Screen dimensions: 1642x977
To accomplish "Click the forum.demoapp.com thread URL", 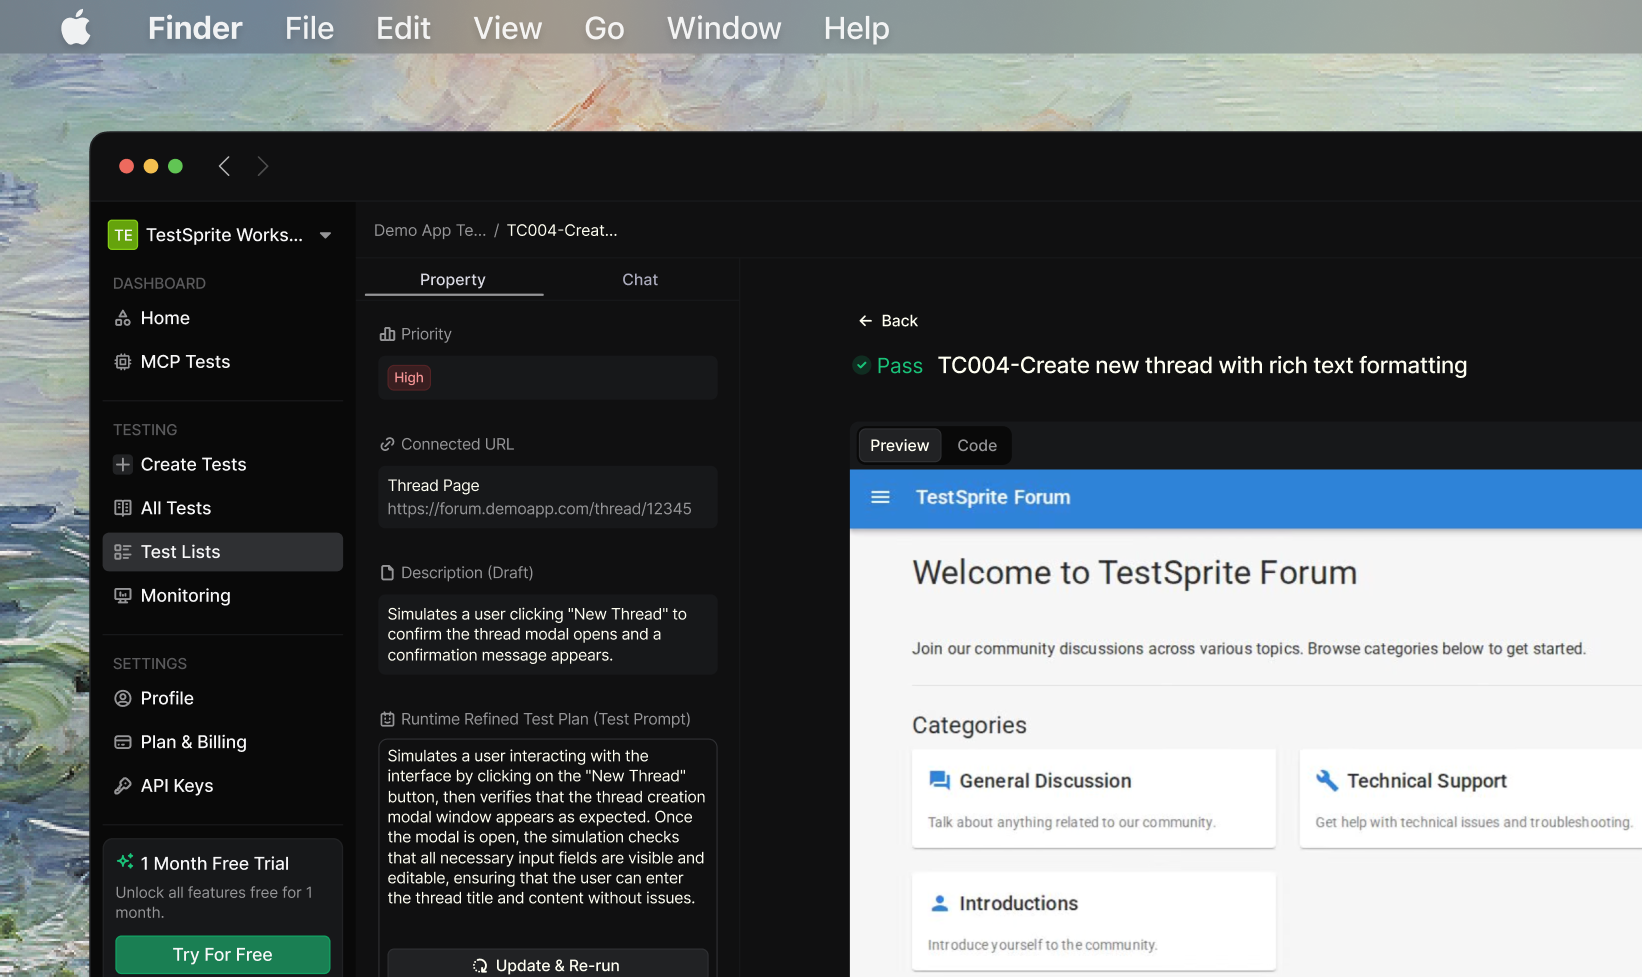I will [539, 509].
